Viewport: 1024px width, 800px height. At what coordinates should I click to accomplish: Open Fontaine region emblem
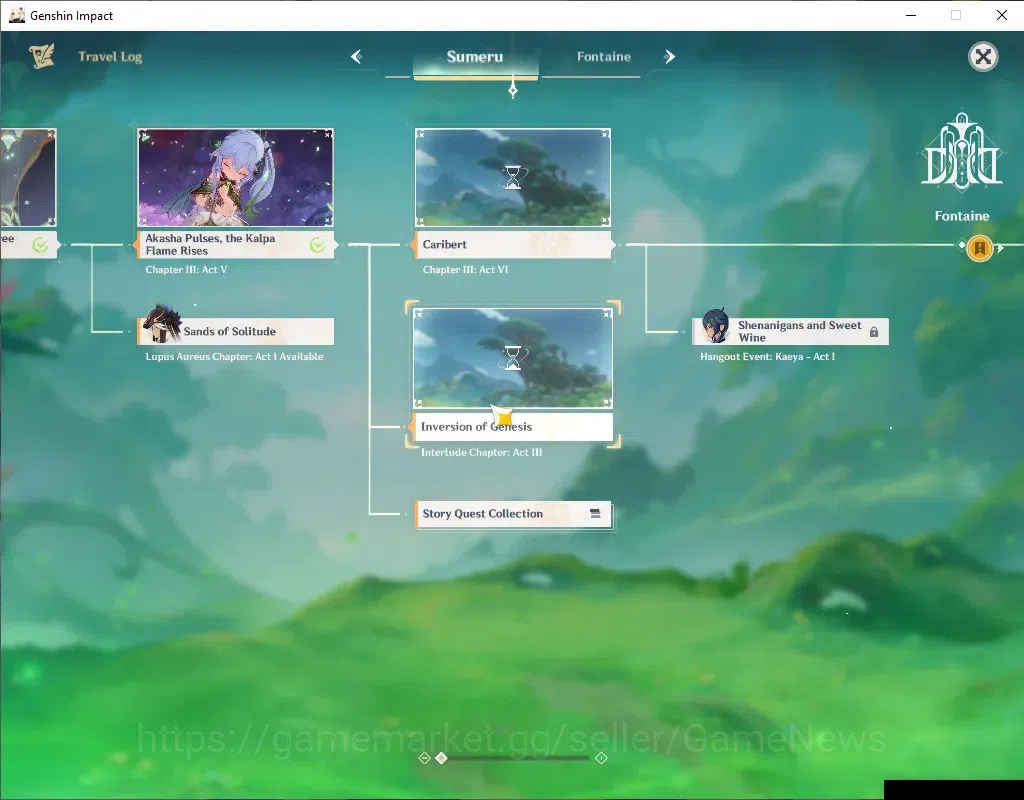click(961, 152)
